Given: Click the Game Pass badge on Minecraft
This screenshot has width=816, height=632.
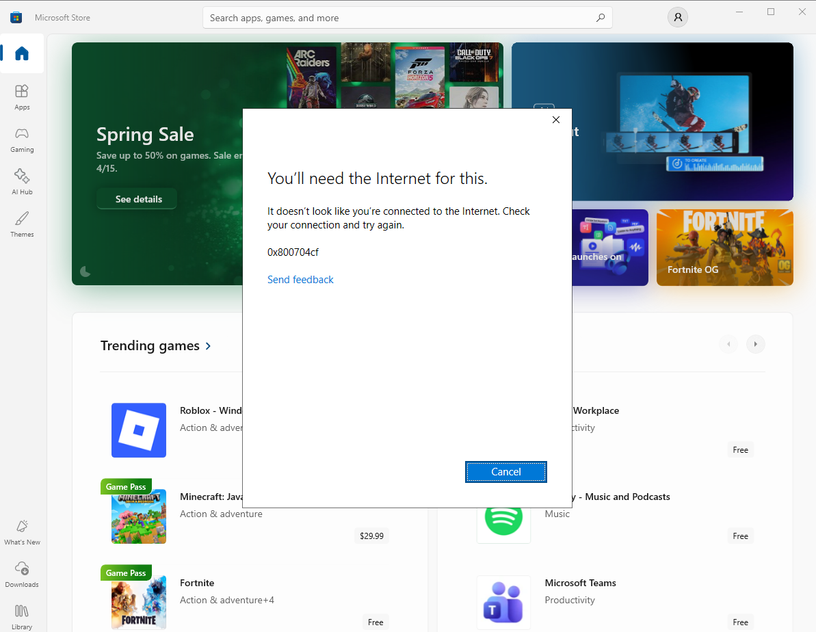Looking at the screenshot, I should point(126,486).
